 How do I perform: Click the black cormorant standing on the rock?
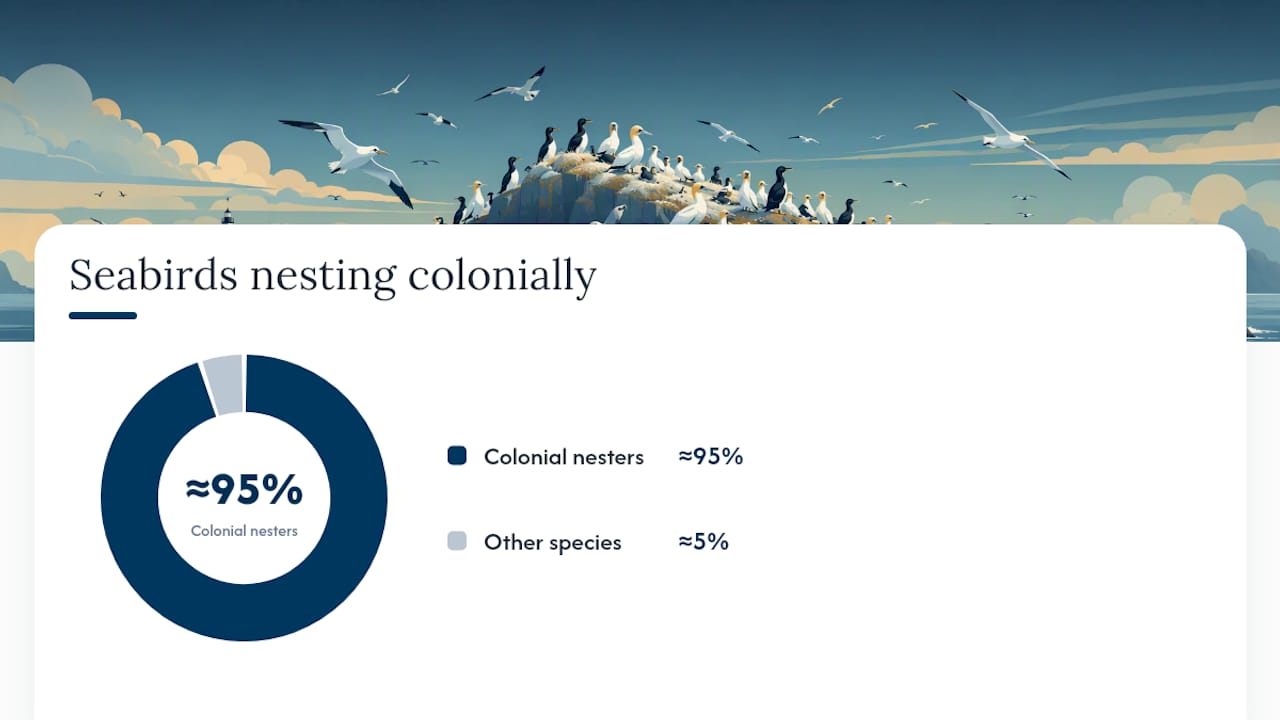tap(777, 188)
